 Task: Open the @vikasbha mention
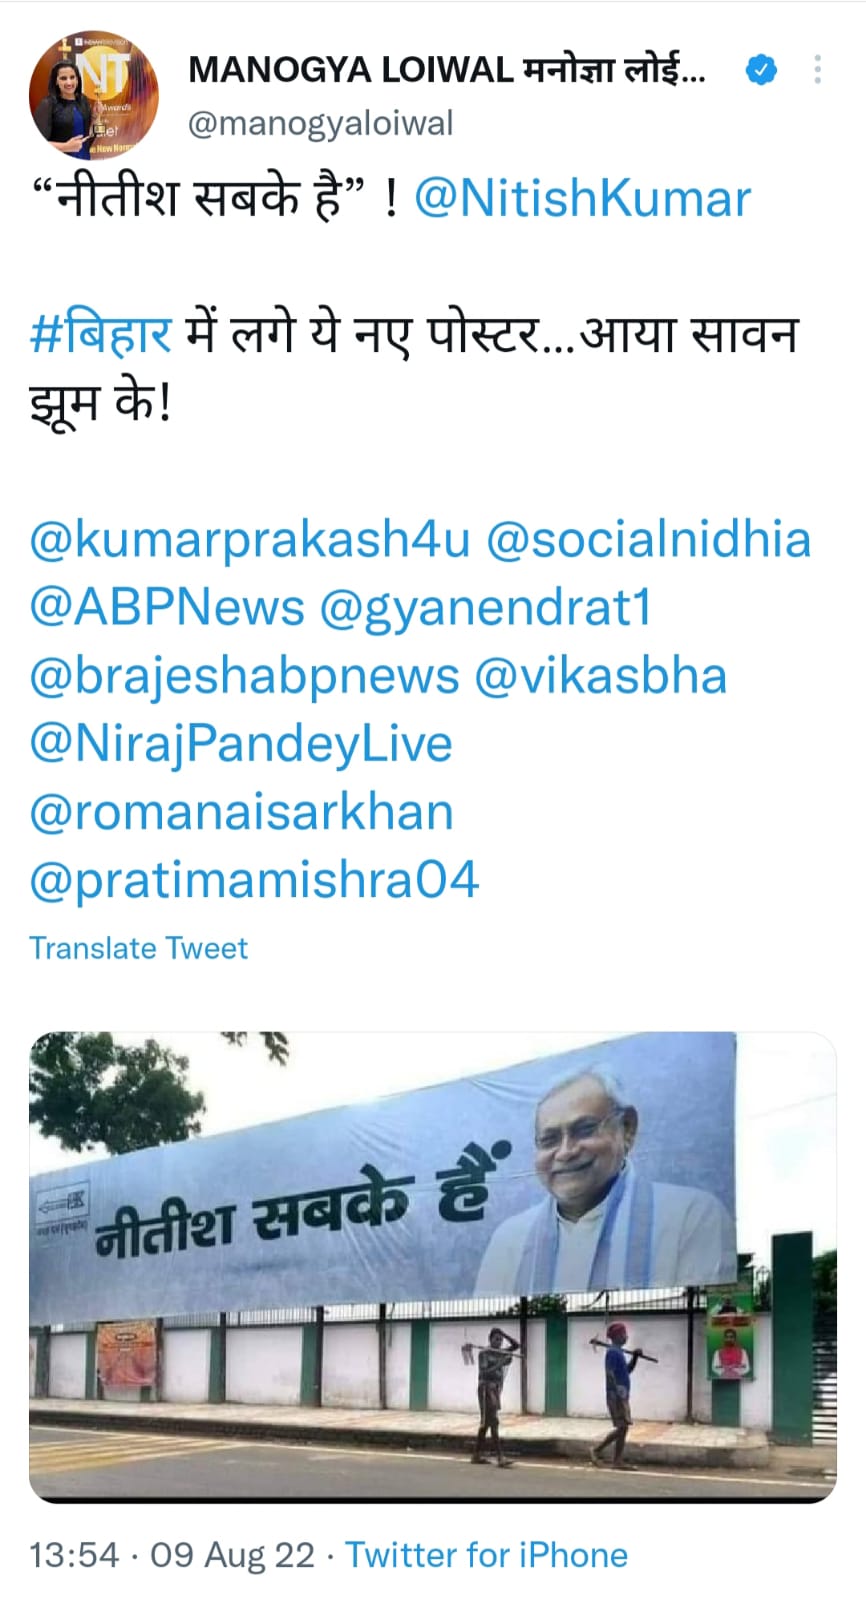click(600, 676)
